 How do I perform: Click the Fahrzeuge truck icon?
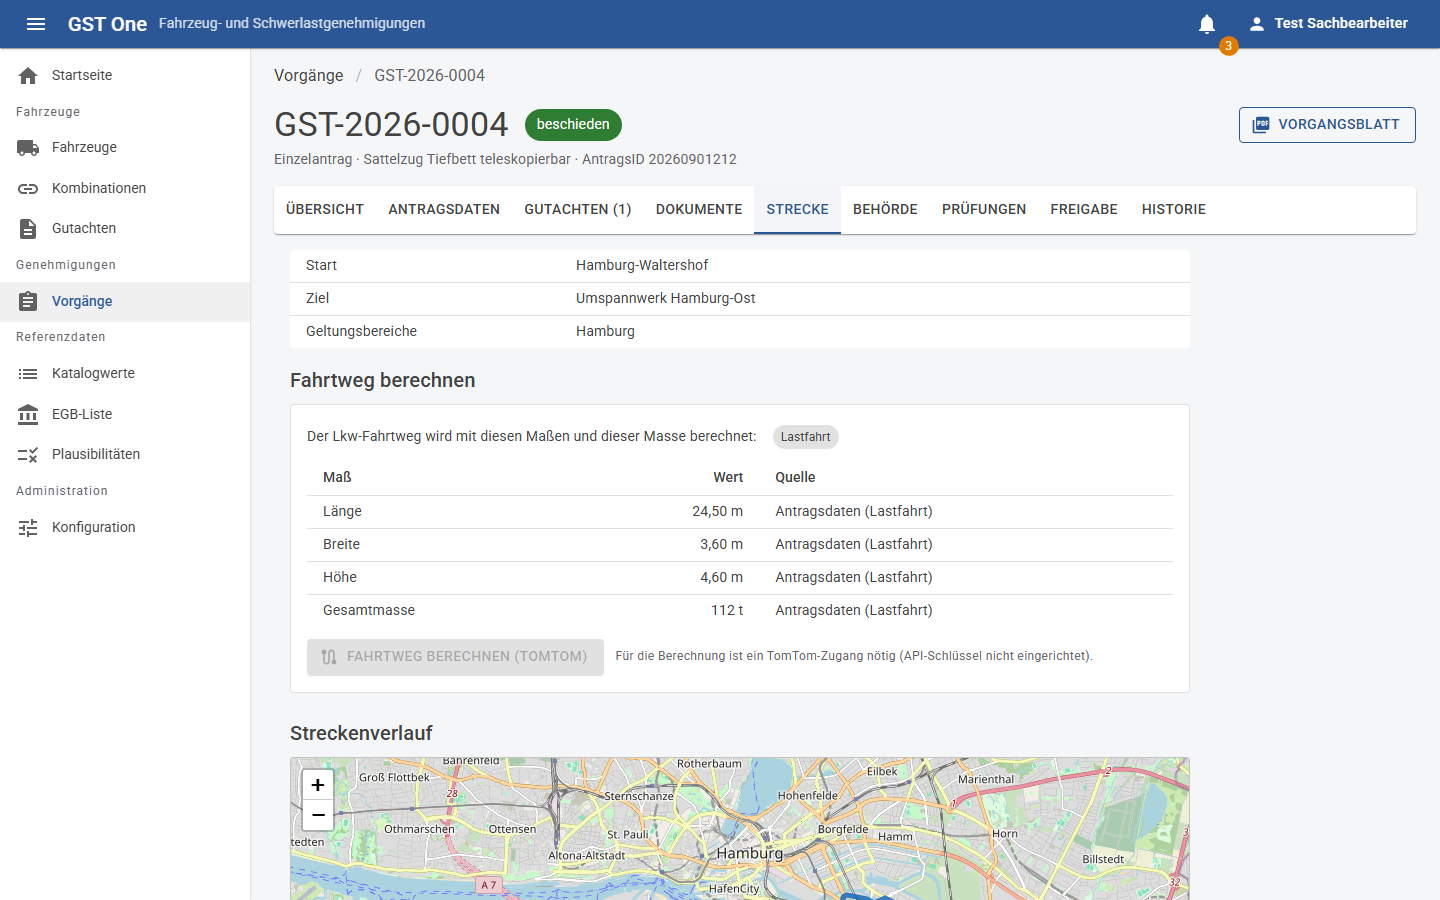point(28,148)
